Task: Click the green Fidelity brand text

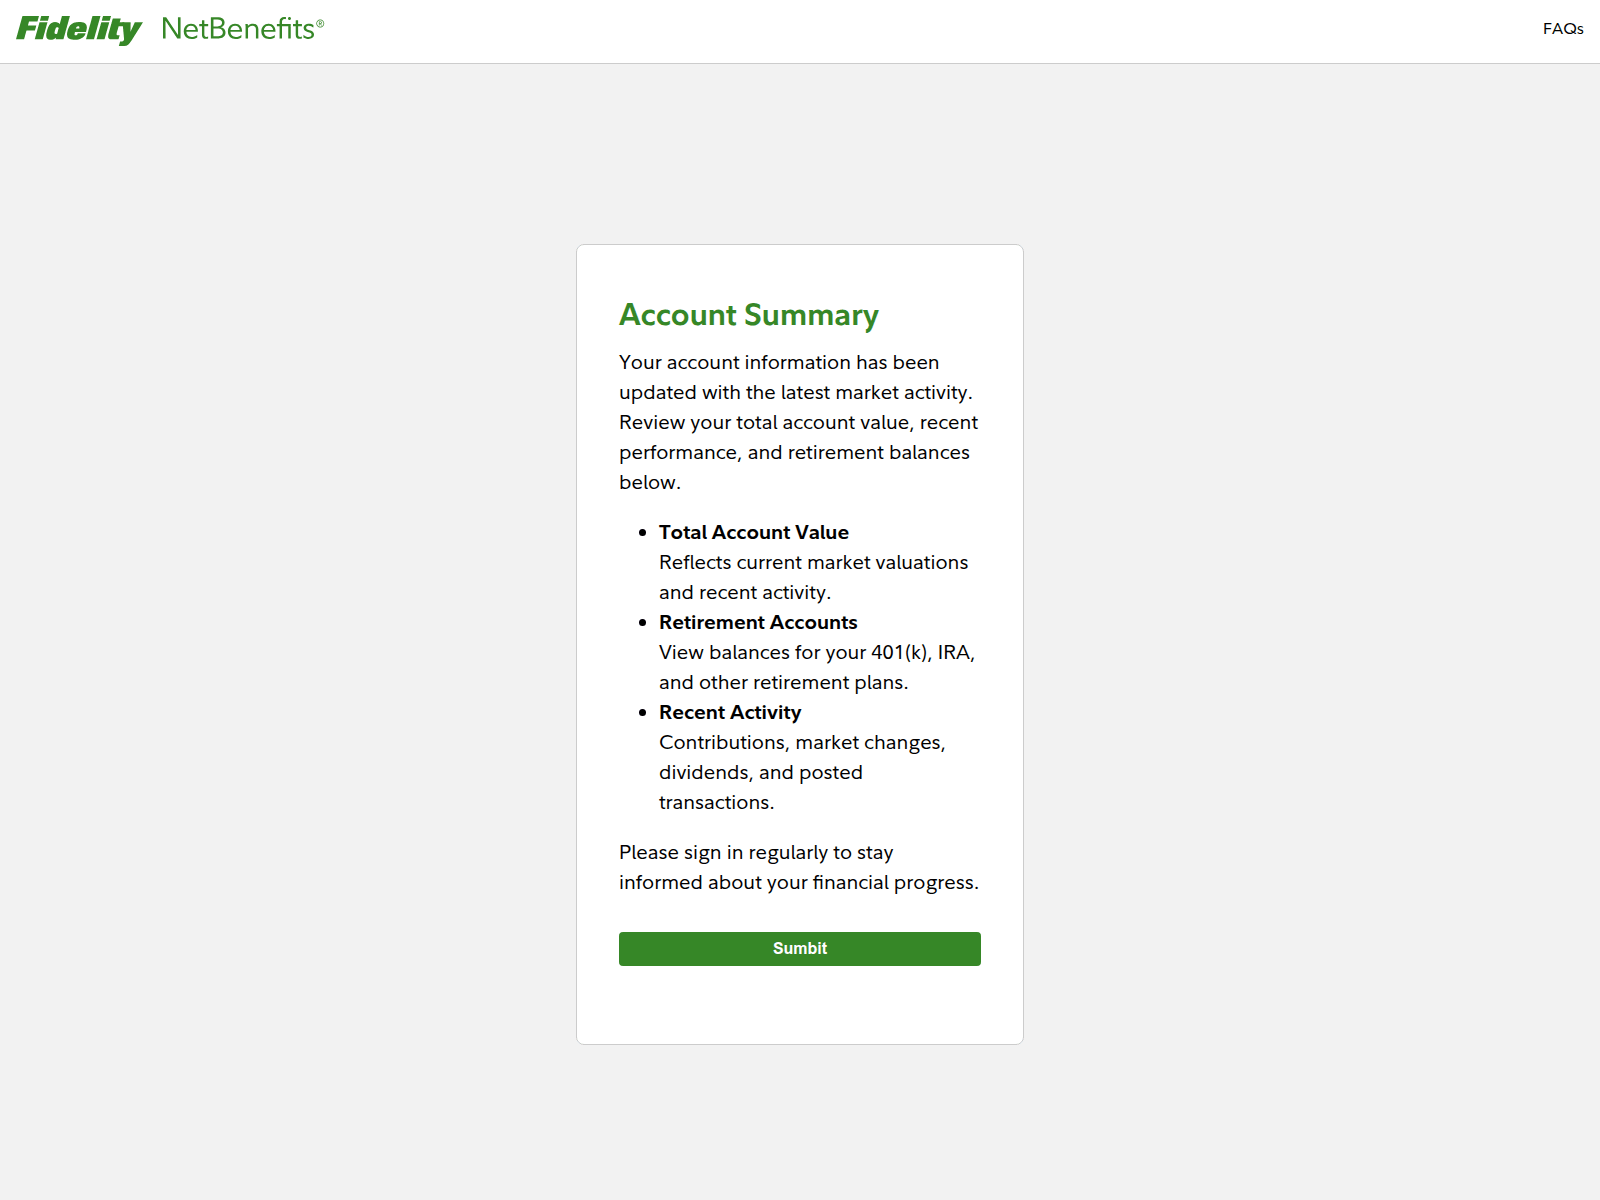Action: click(78, 29)
